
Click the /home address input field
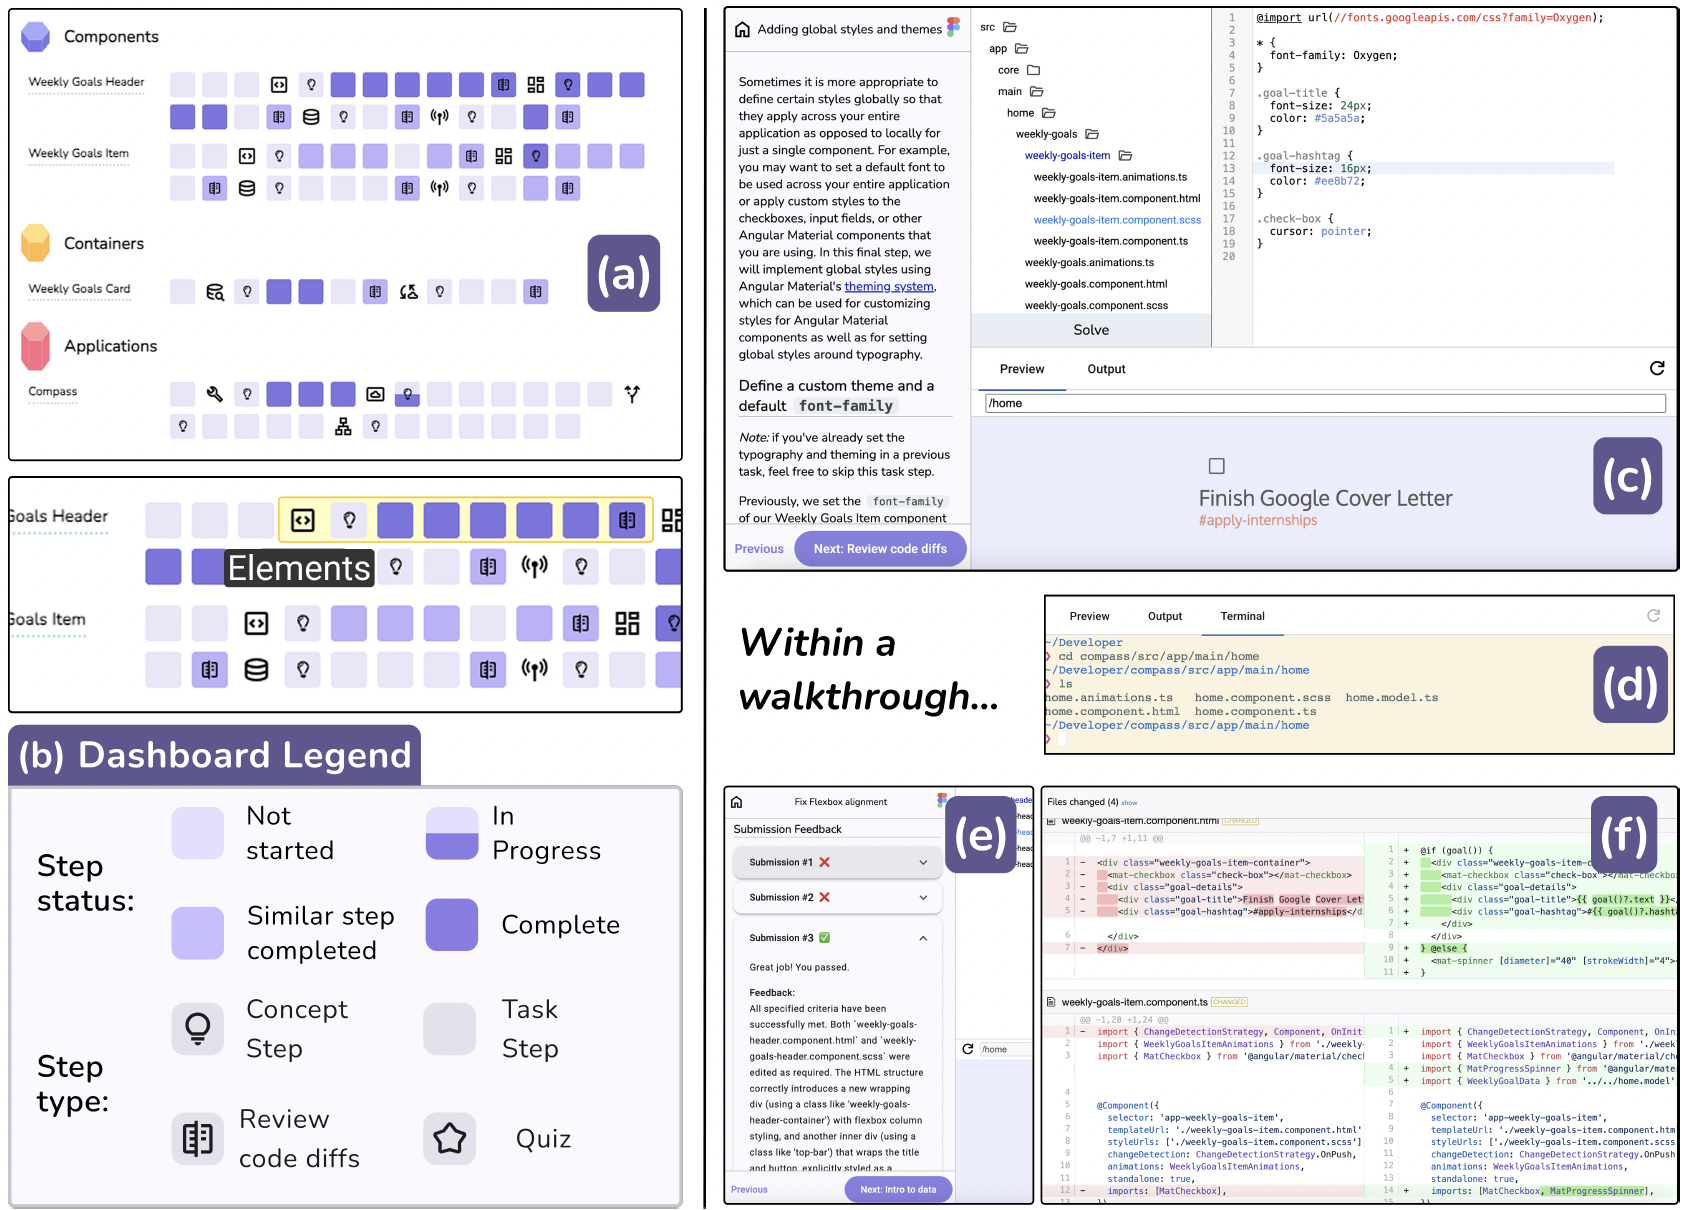[x=1325, y=403]
